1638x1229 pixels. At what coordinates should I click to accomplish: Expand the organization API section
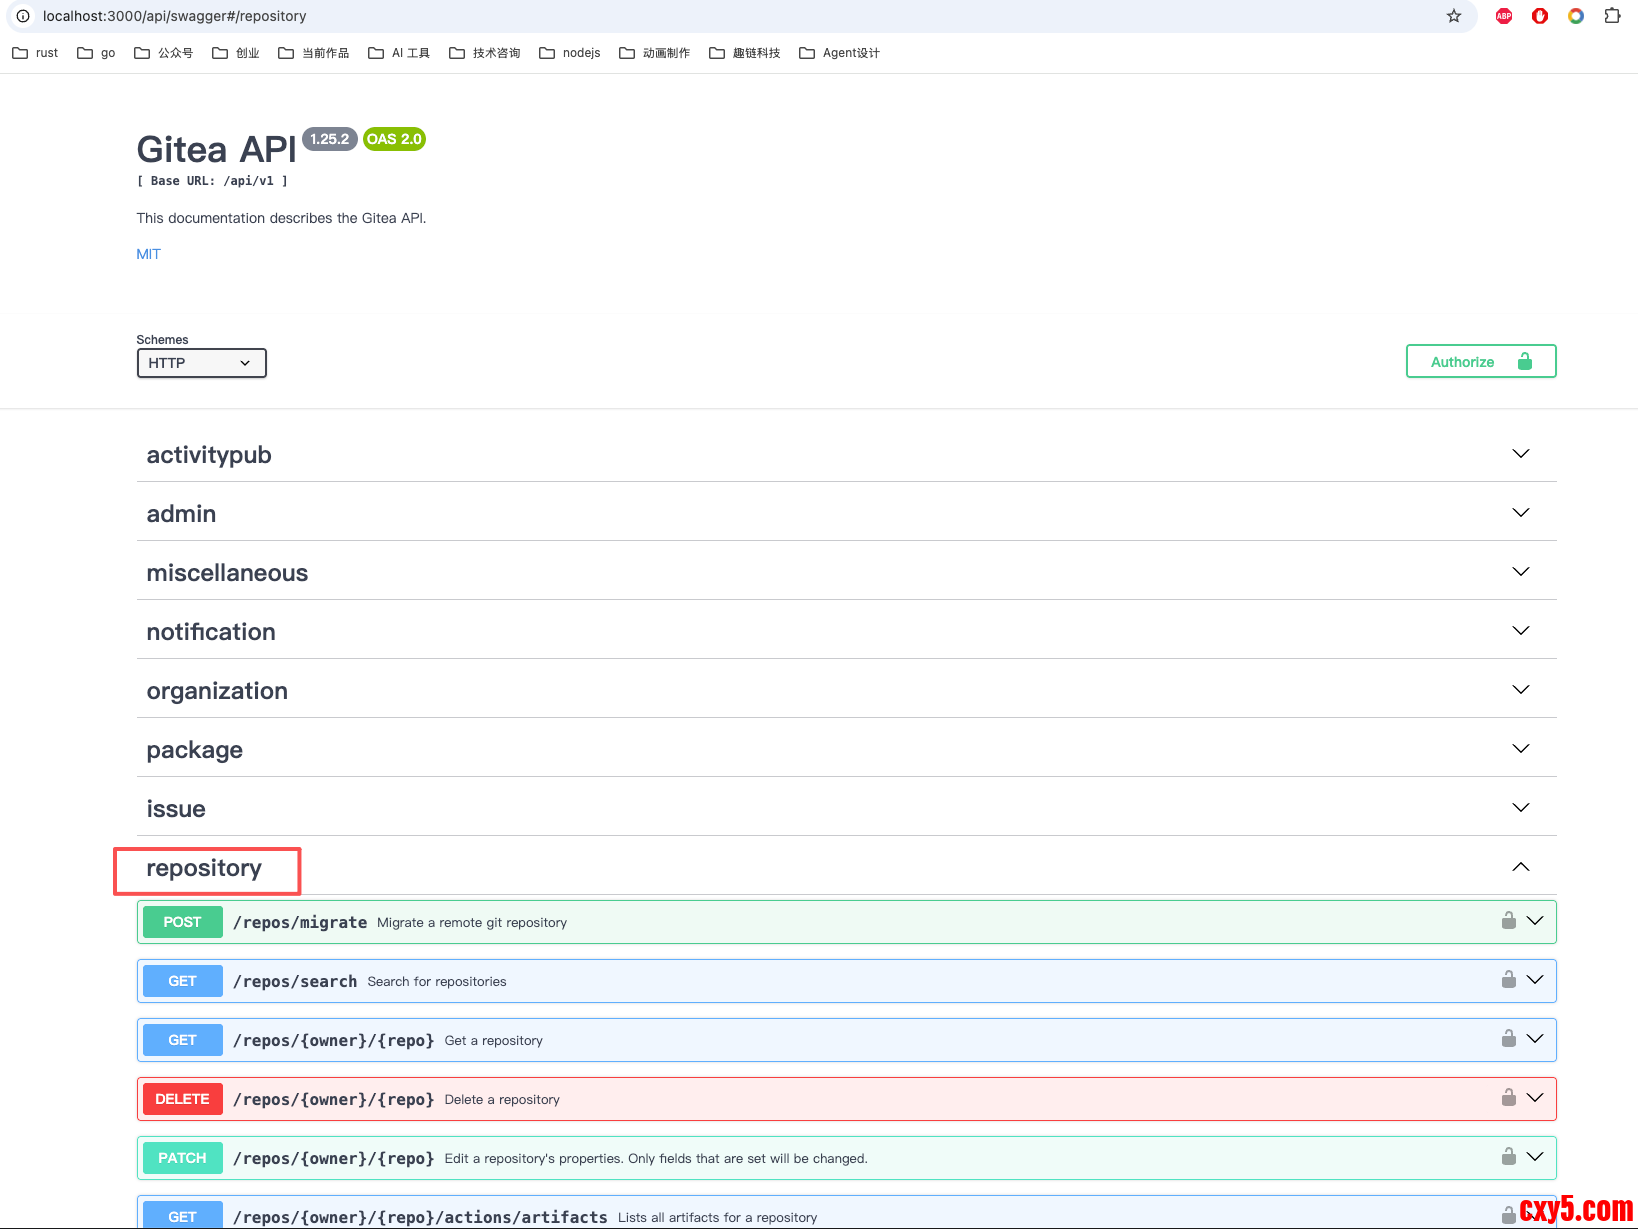tap(1520, 690)
